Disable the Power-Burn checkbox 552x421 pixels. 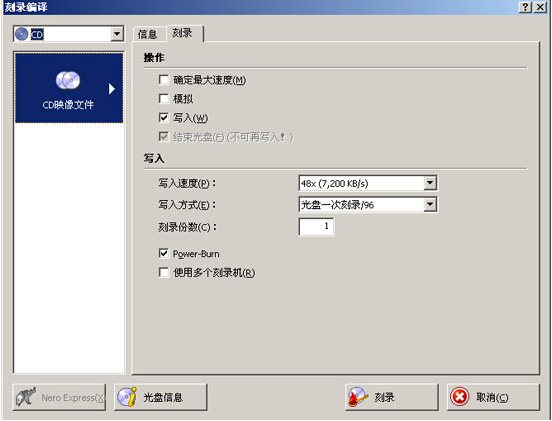(x=164, y=253)
